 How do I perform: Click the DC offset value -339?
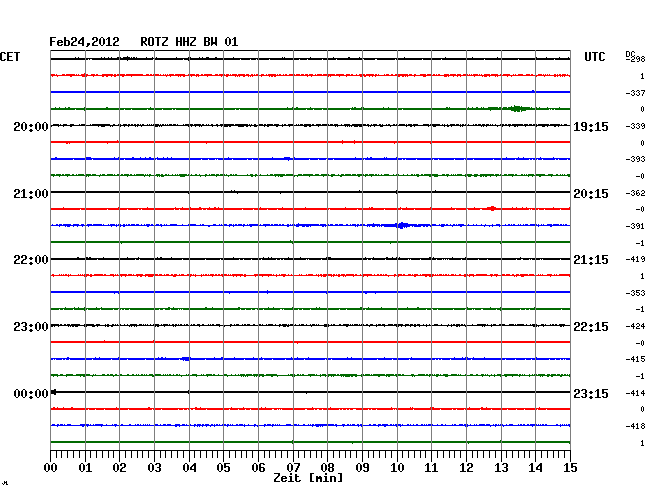coord(635,126)
